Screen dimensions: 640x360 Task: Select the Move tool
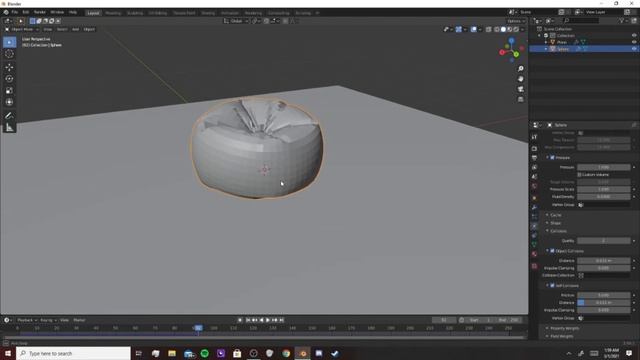pyautogui.click(x=9, y=67)
